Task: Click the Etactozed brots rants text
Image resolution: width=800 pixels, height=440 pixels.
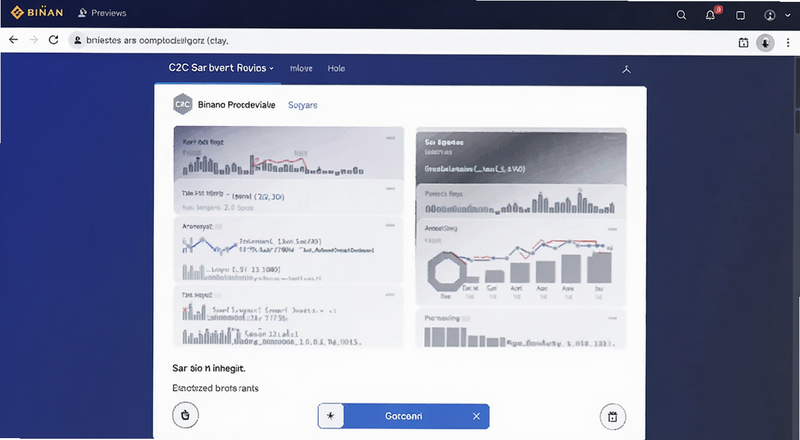Action: click(x=215, y=388)
